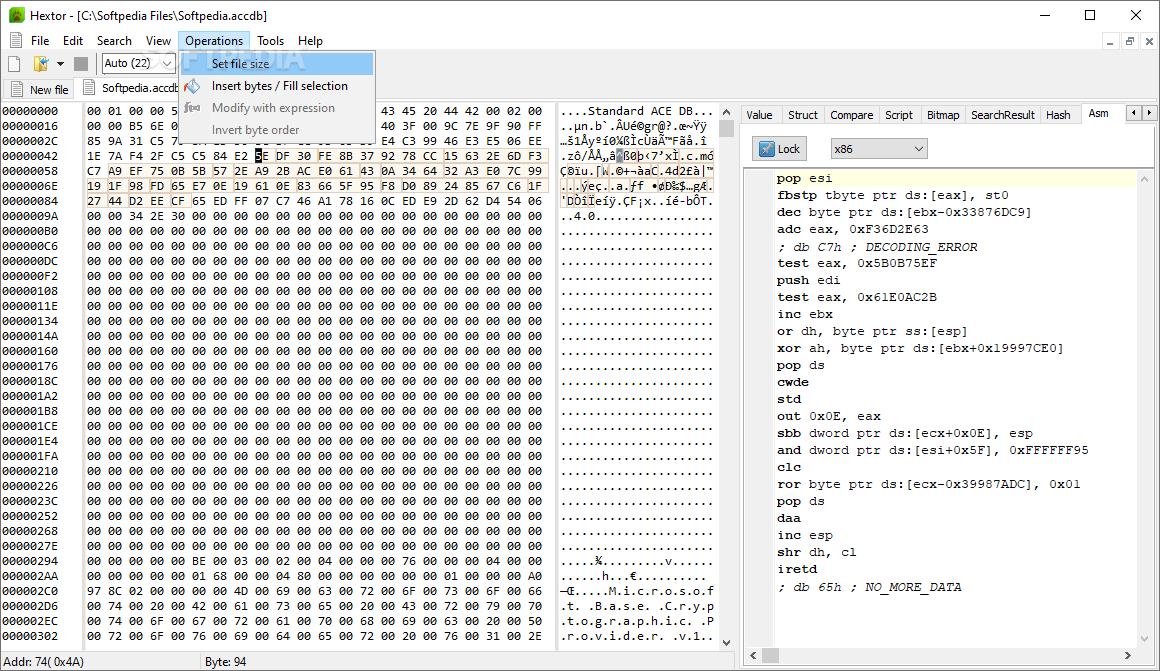Click the 'daa' instruction line

(x=789, y=519)
